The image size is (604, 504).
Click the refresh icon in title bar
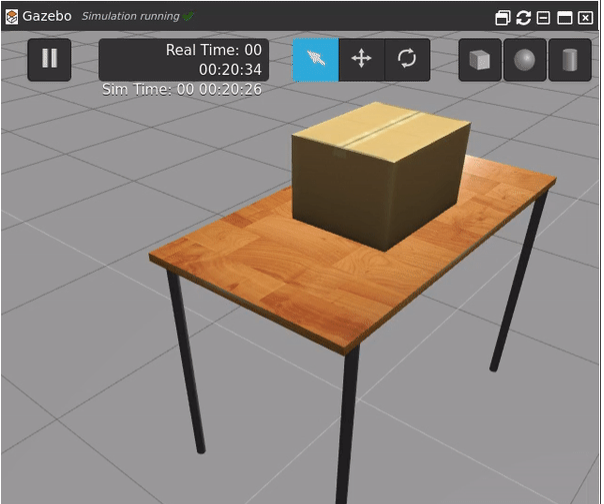523,17
